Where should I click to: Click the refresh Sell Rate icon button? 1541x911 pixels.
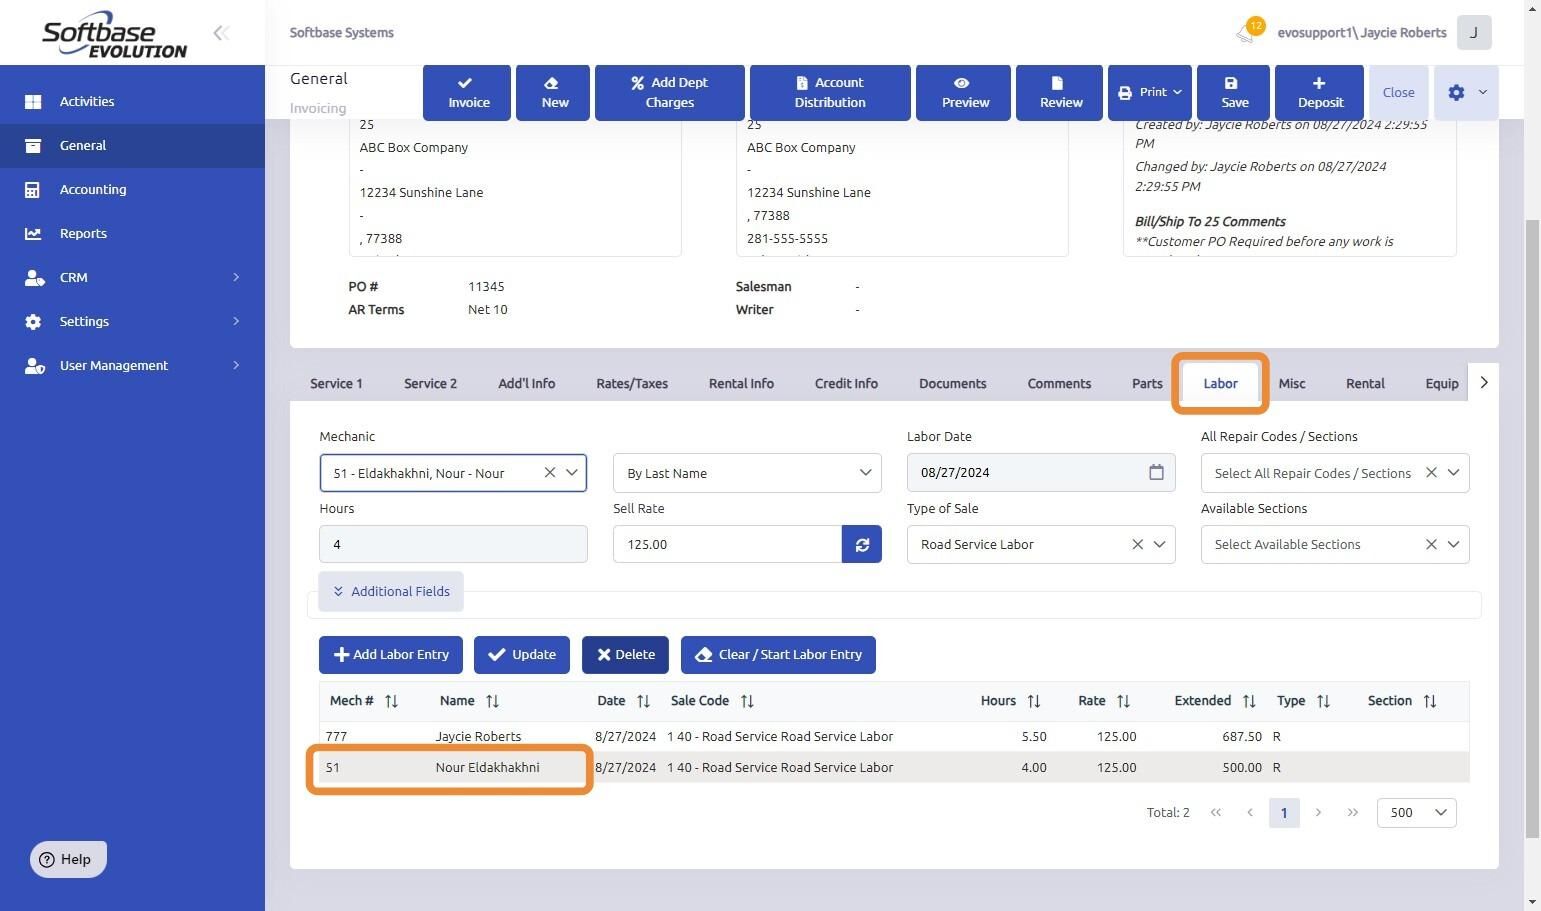862,544
